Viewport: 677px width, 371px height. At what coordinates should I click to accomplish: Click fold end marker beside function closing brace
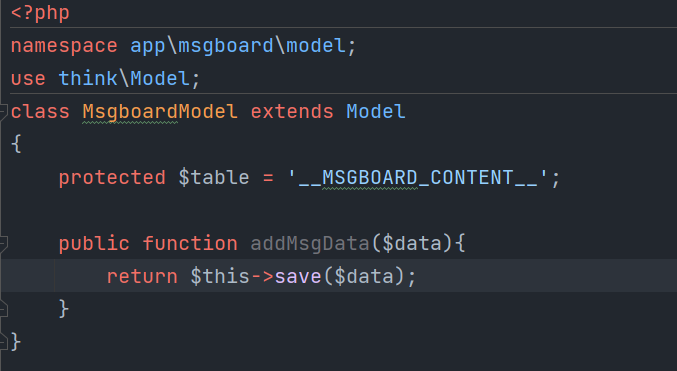(3, 309)
